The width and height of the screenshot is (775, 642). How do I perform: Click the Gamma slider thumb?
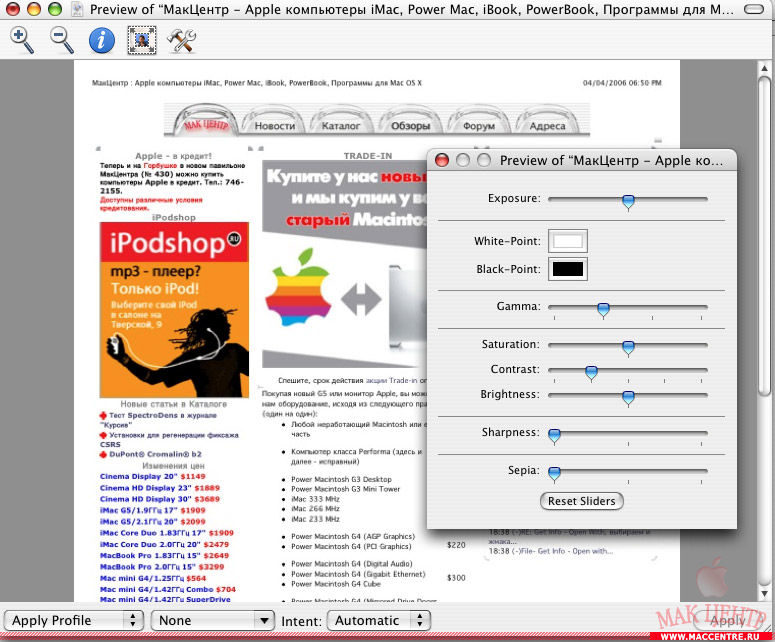[x=603, y=310]
